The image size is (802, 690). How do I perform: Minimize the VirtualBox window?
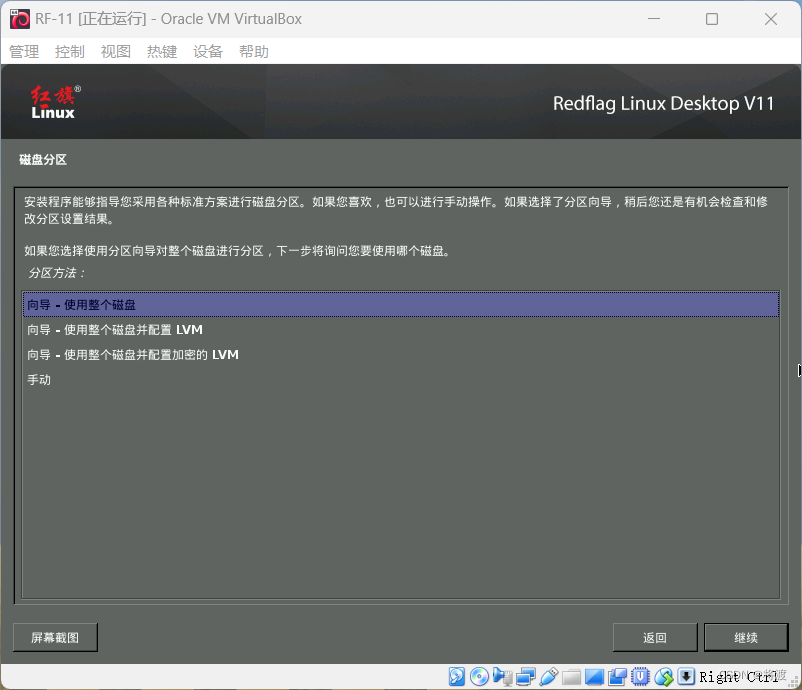pos(654,19)
